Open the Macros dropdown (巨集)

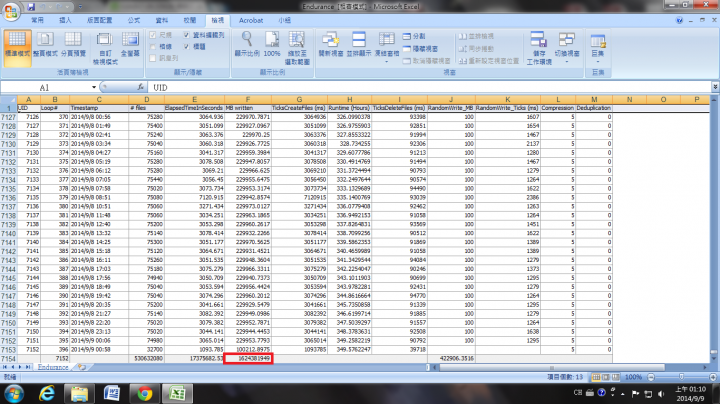[x=598, y=48]
